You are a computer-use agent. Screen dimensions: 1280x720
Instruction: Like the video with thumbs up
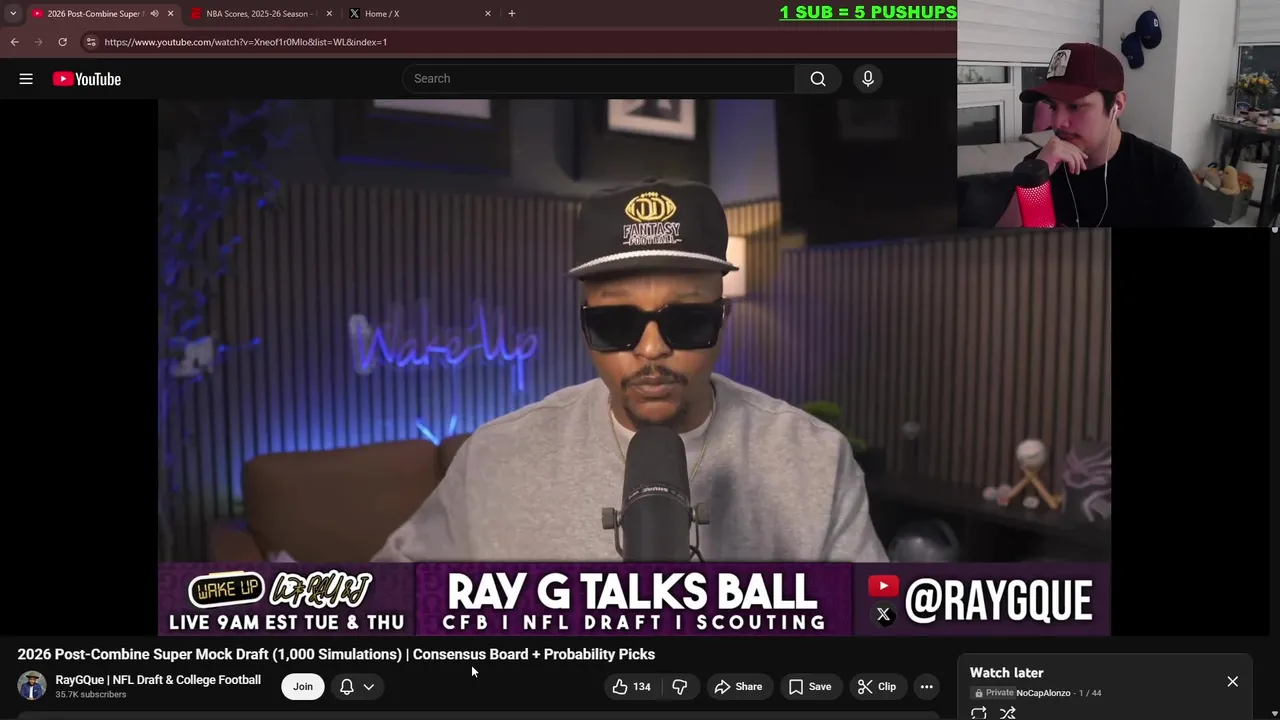coord(631,687)
